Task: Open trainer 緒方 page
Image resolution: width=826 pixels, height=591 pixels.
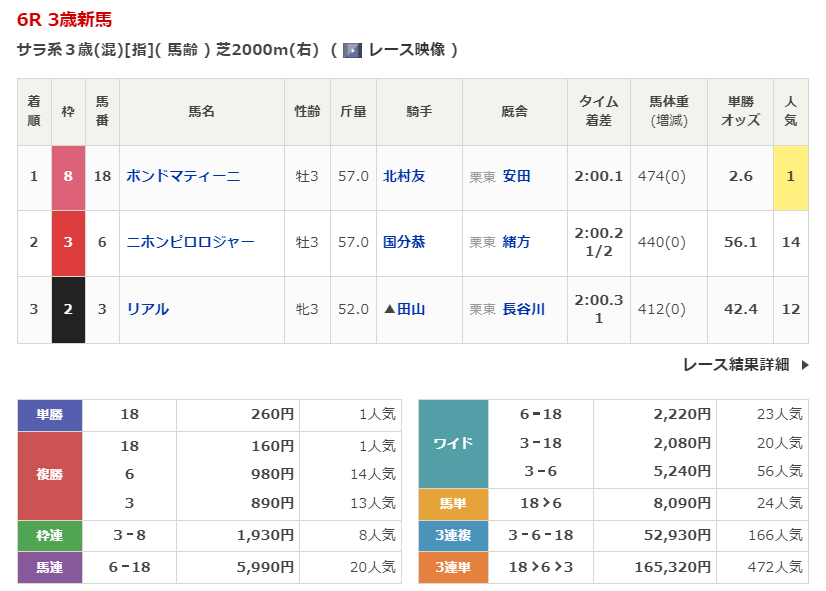Action: click(516, 242)
